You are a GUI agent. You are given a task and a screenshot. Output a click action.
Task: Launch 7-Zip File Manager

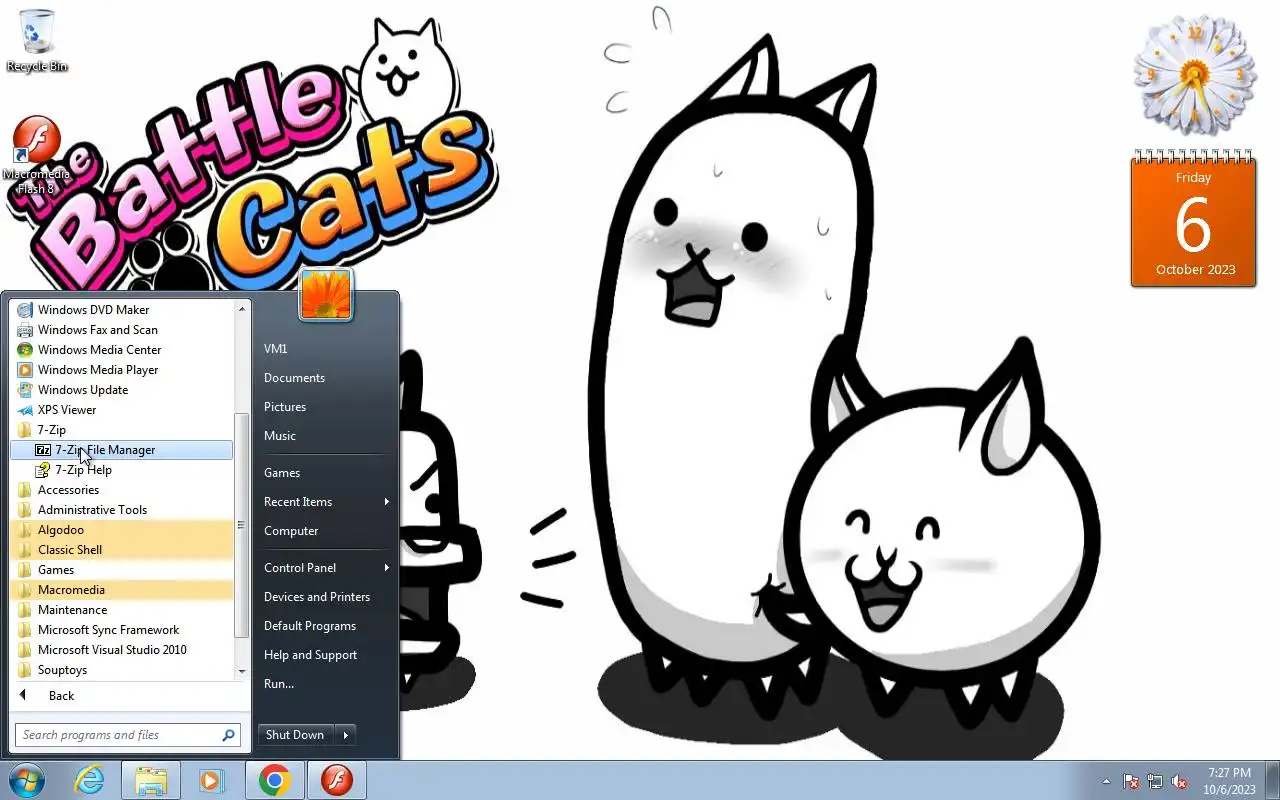(x=121, y=450)
